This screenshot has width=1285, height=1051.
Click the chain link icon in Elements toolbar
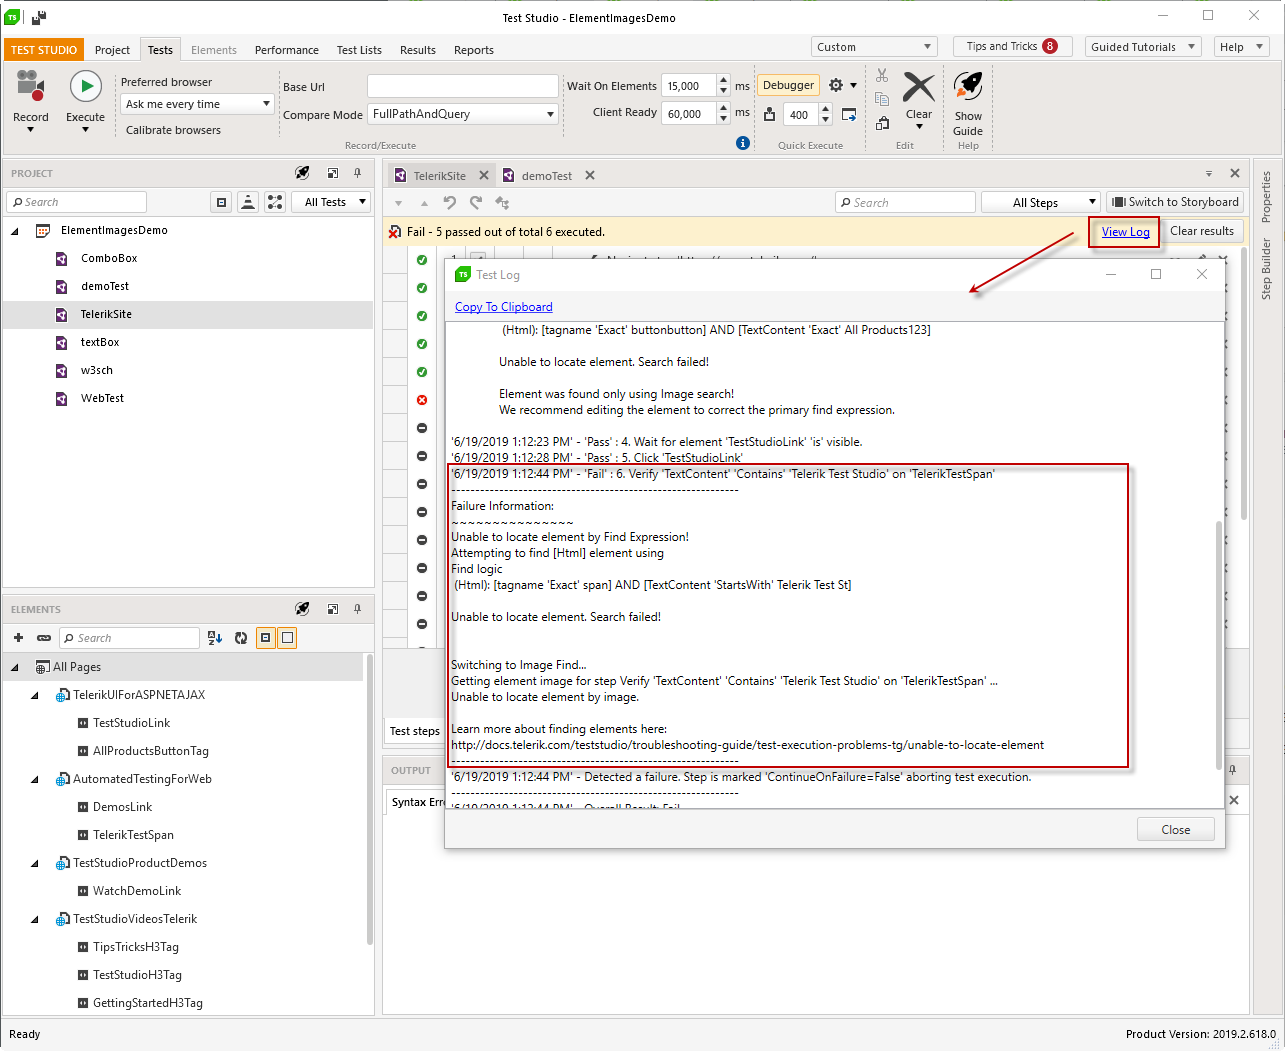(44, 637)
